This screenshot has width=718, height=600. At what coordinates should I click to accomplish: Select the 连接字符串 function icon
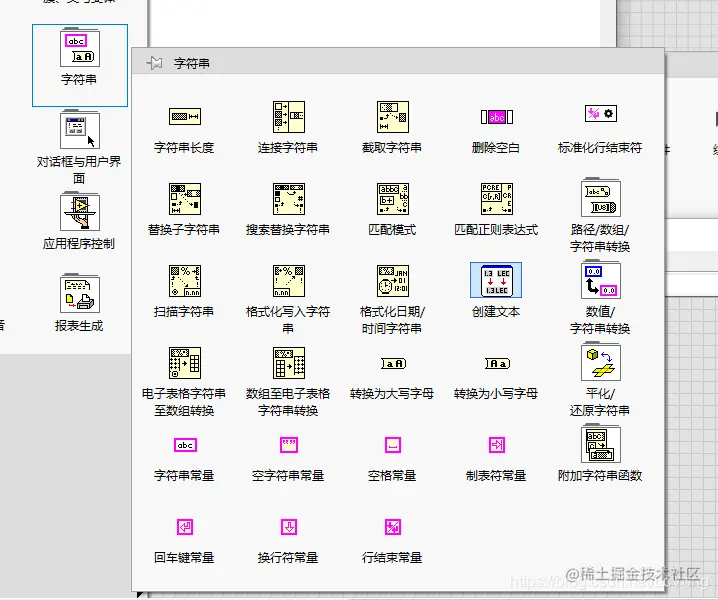(x=288, y=117)
